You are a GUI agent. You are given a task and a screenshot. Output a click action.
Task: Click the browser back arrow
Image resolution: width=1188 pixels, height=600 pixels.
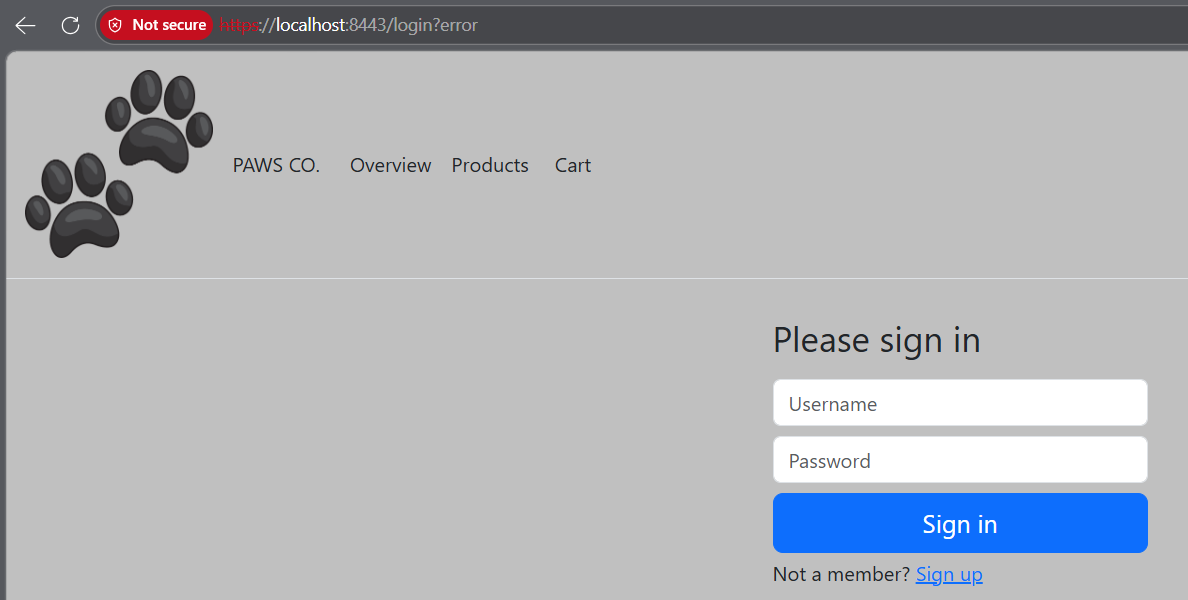point(26,25)
